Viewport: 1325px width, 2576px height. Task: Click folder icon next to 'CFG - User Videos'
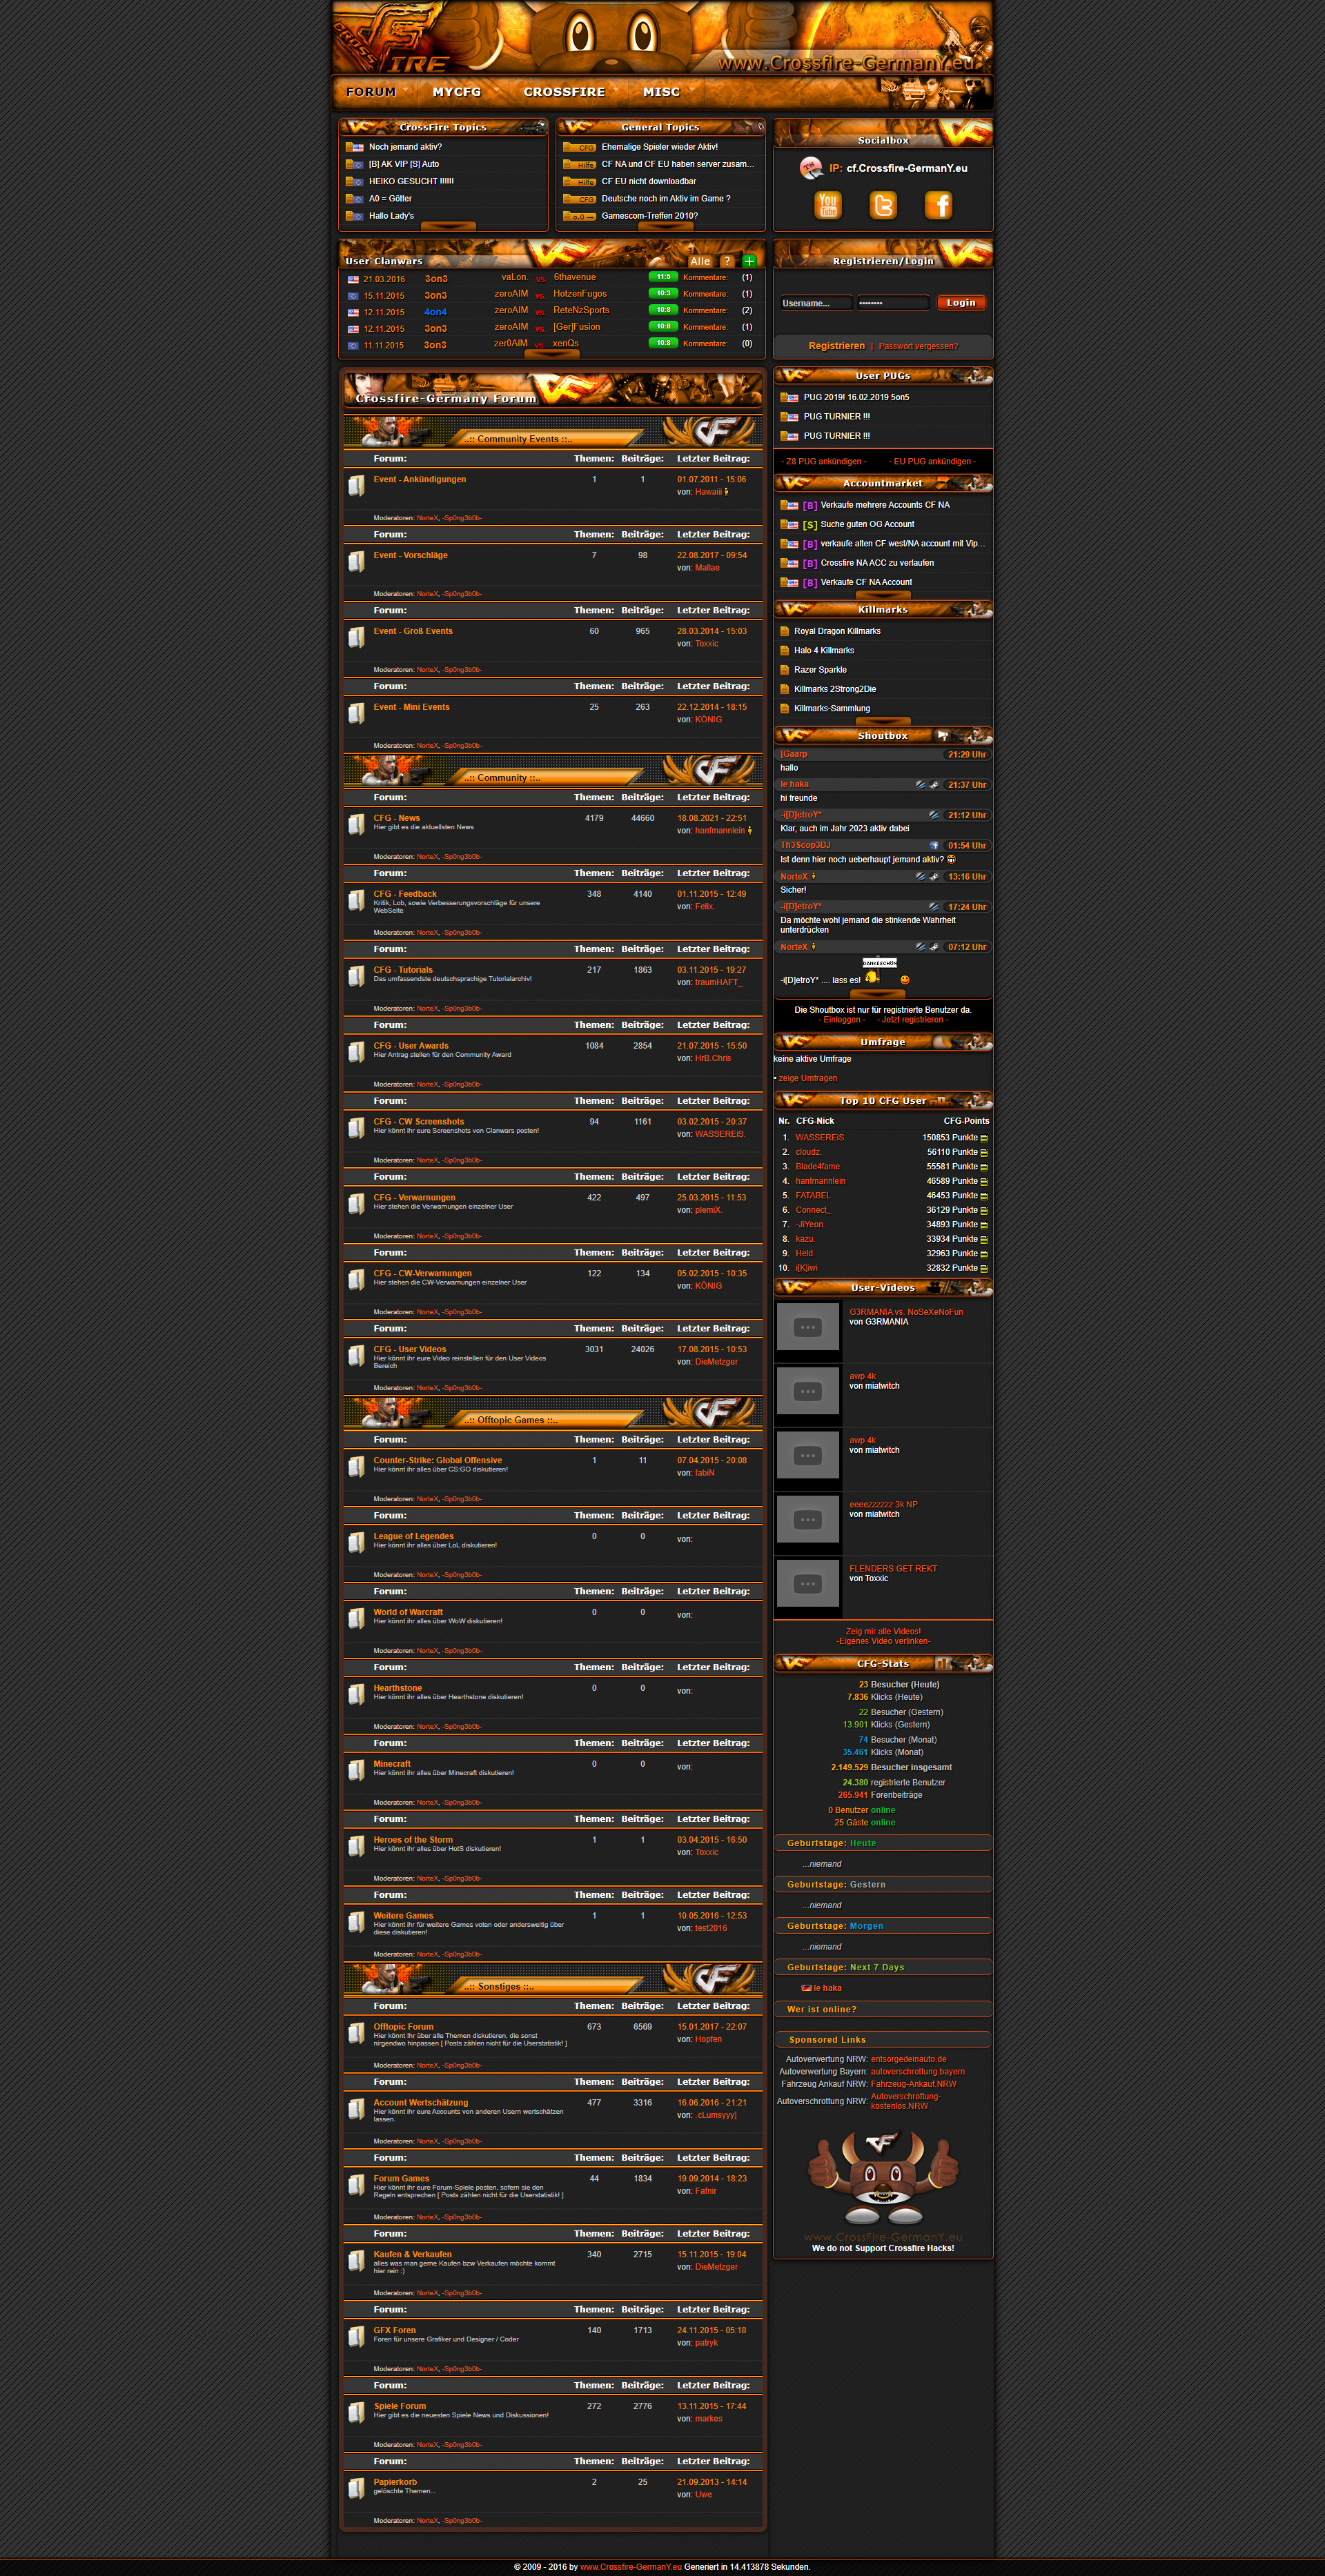[x=356, y=1356]
